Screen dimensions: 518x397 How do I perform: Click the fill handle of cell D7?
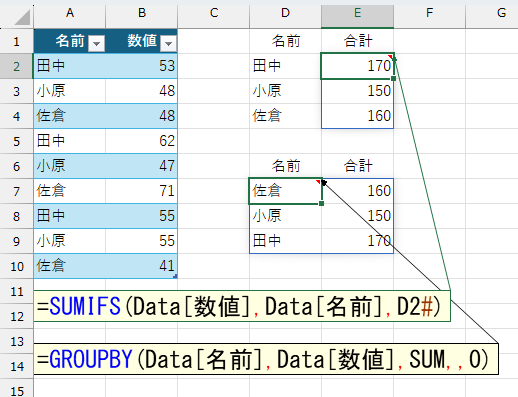321,204
